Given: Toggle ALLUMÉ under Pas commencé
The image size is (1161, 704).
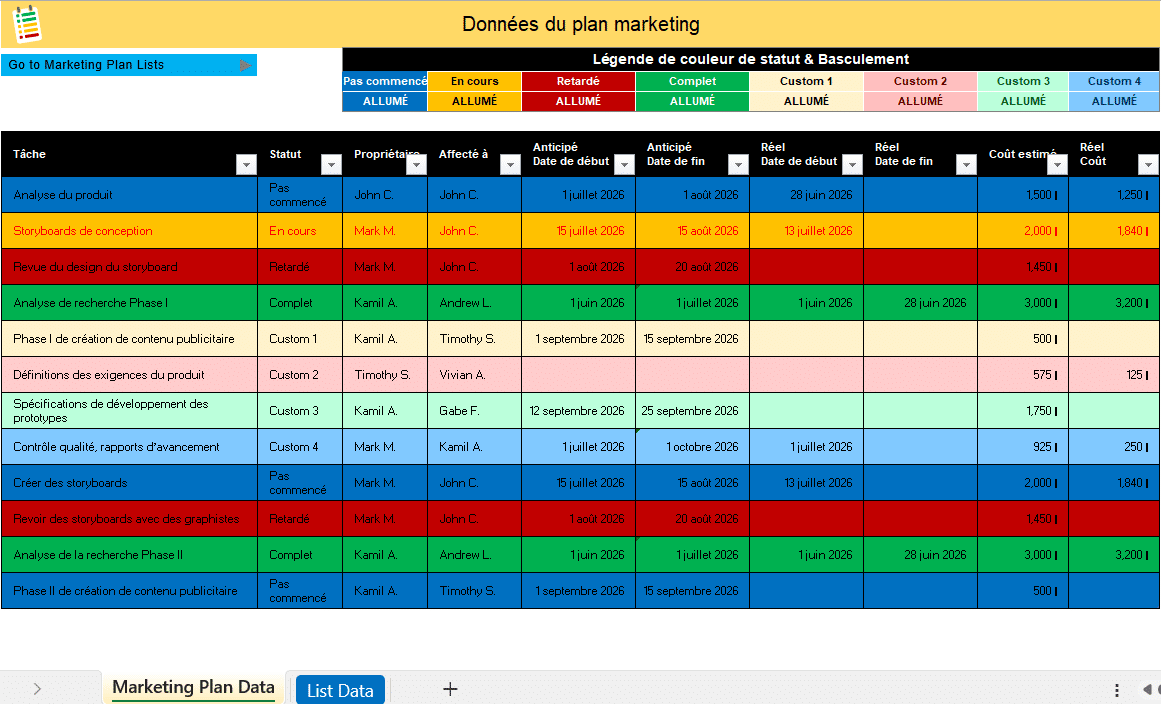Looking at the screenshot, I should click(385, 101).
